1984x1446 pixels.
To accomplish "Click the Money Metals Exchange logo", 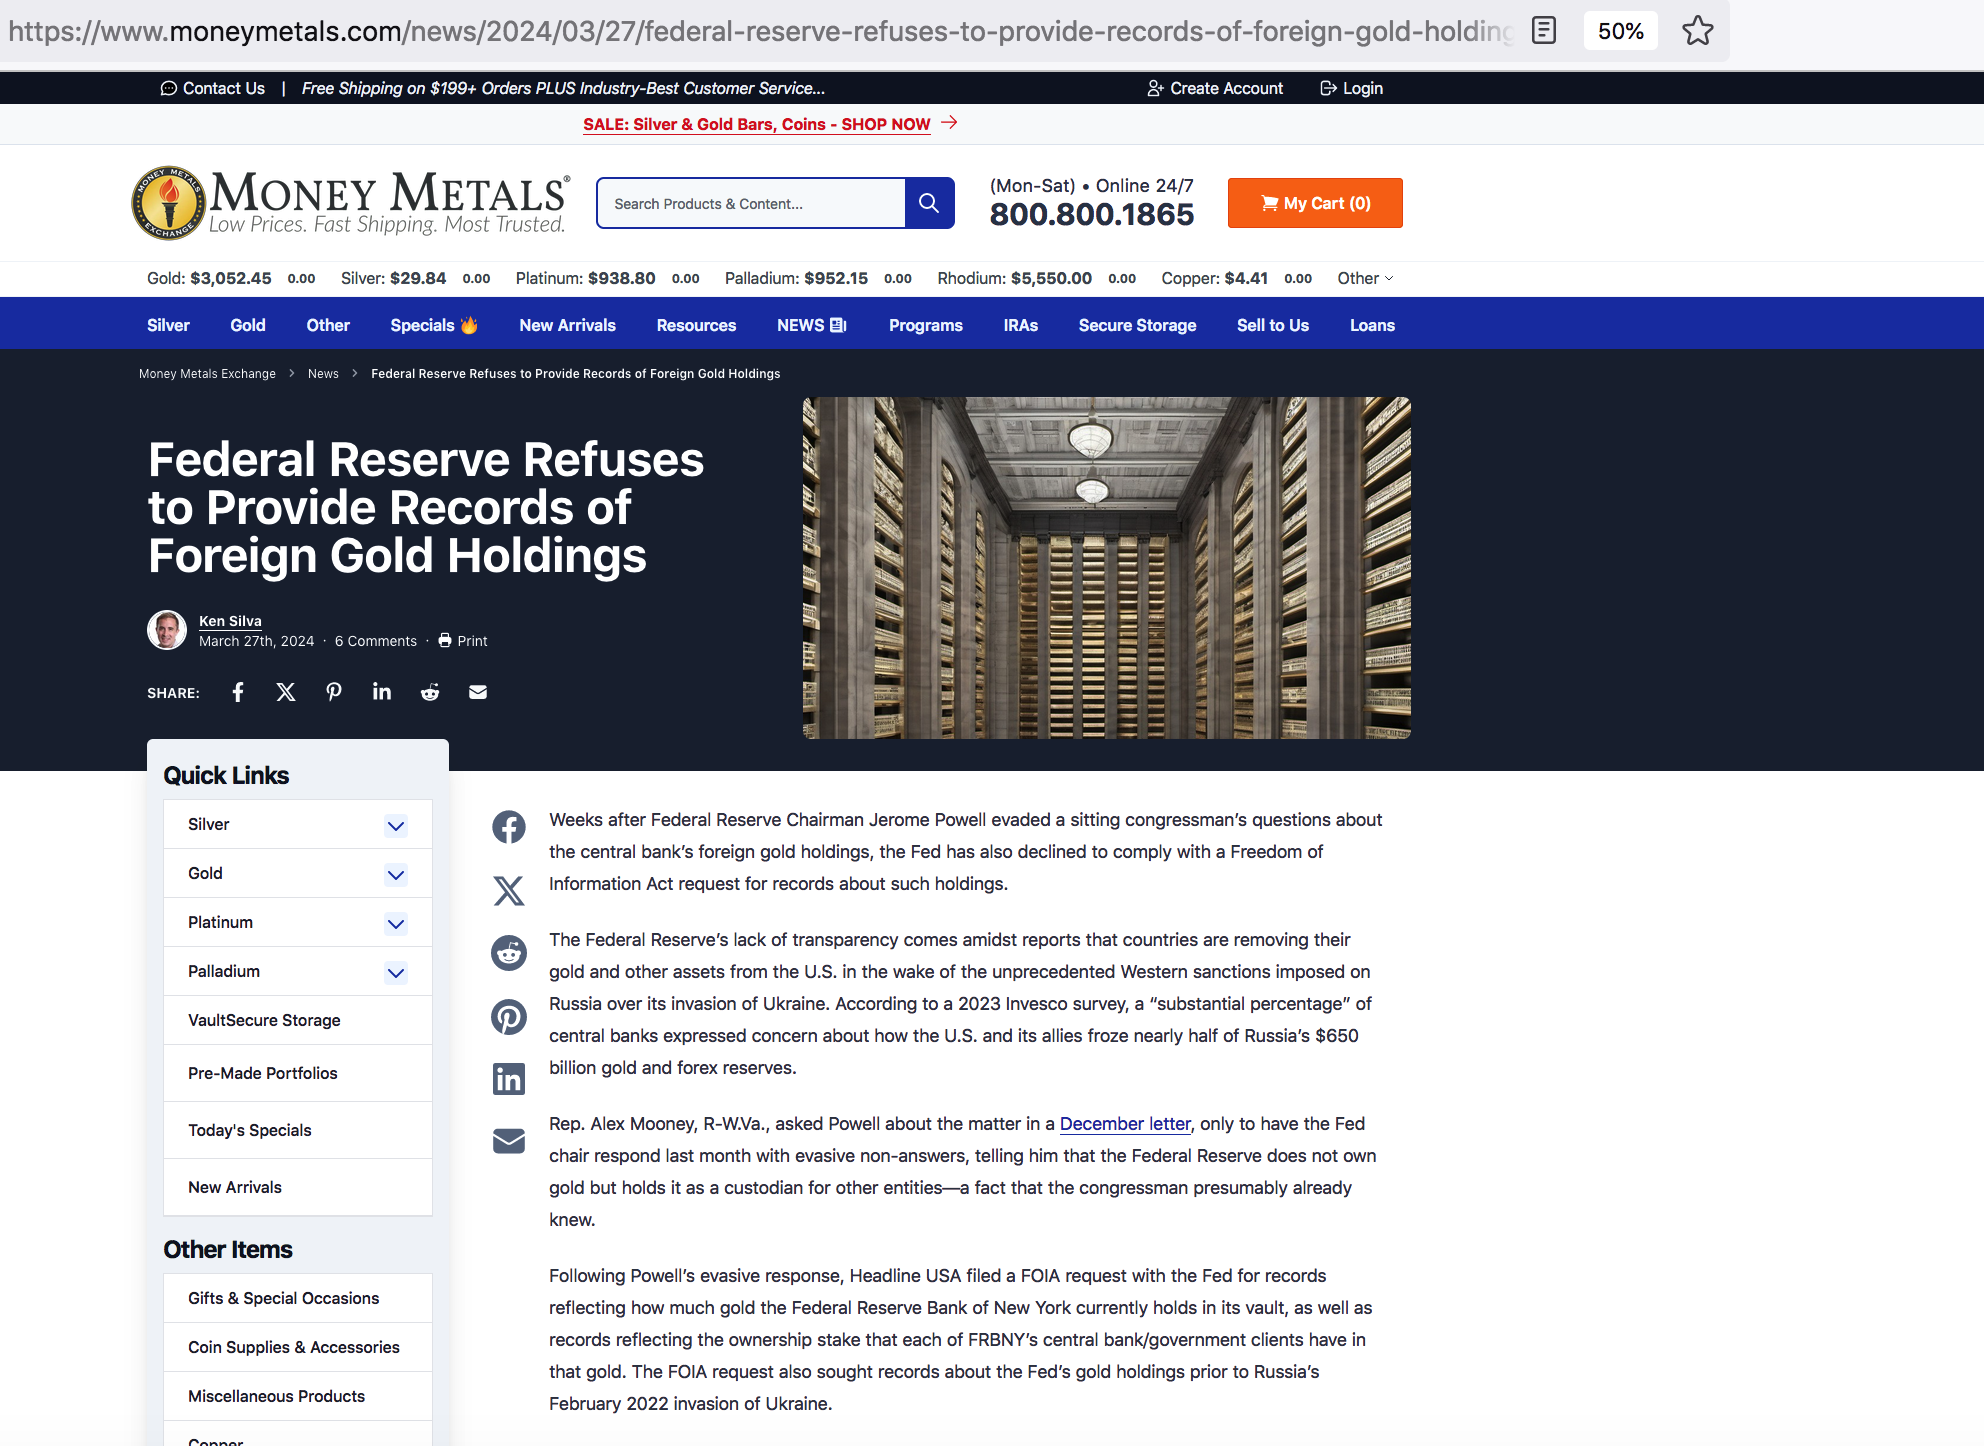I will click(351, 203).
